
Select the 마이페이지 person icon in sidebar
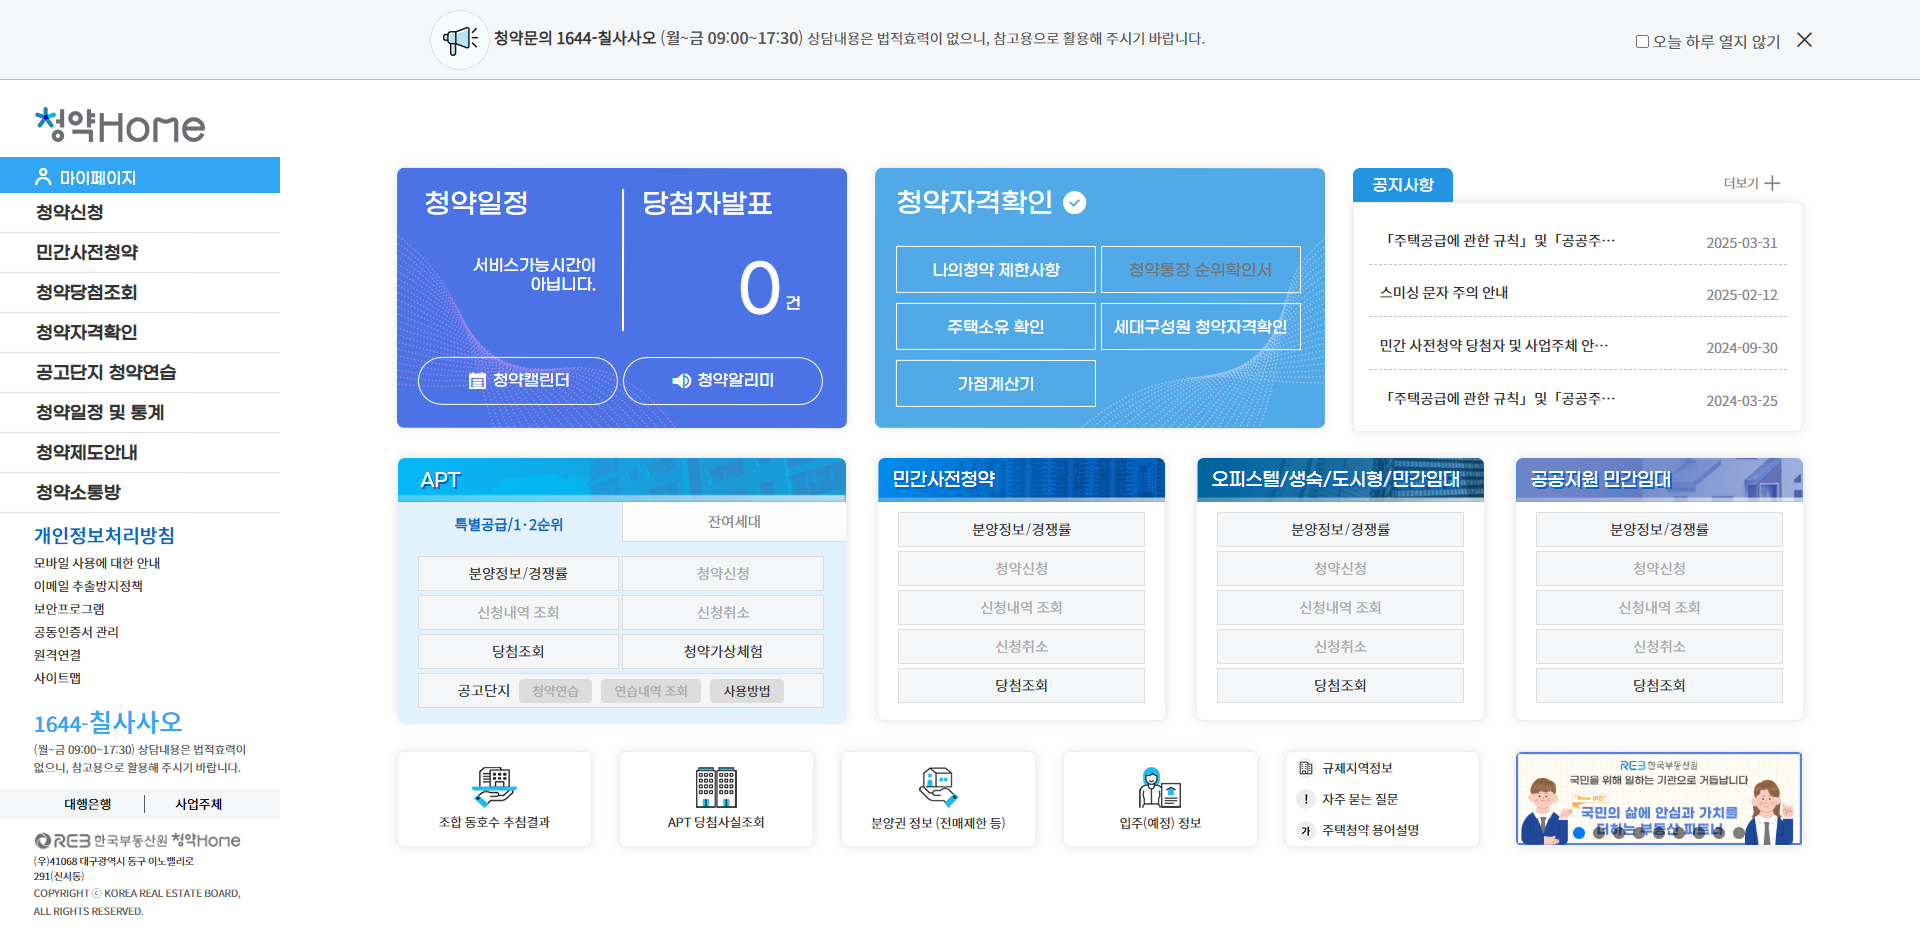click(42, 175)
